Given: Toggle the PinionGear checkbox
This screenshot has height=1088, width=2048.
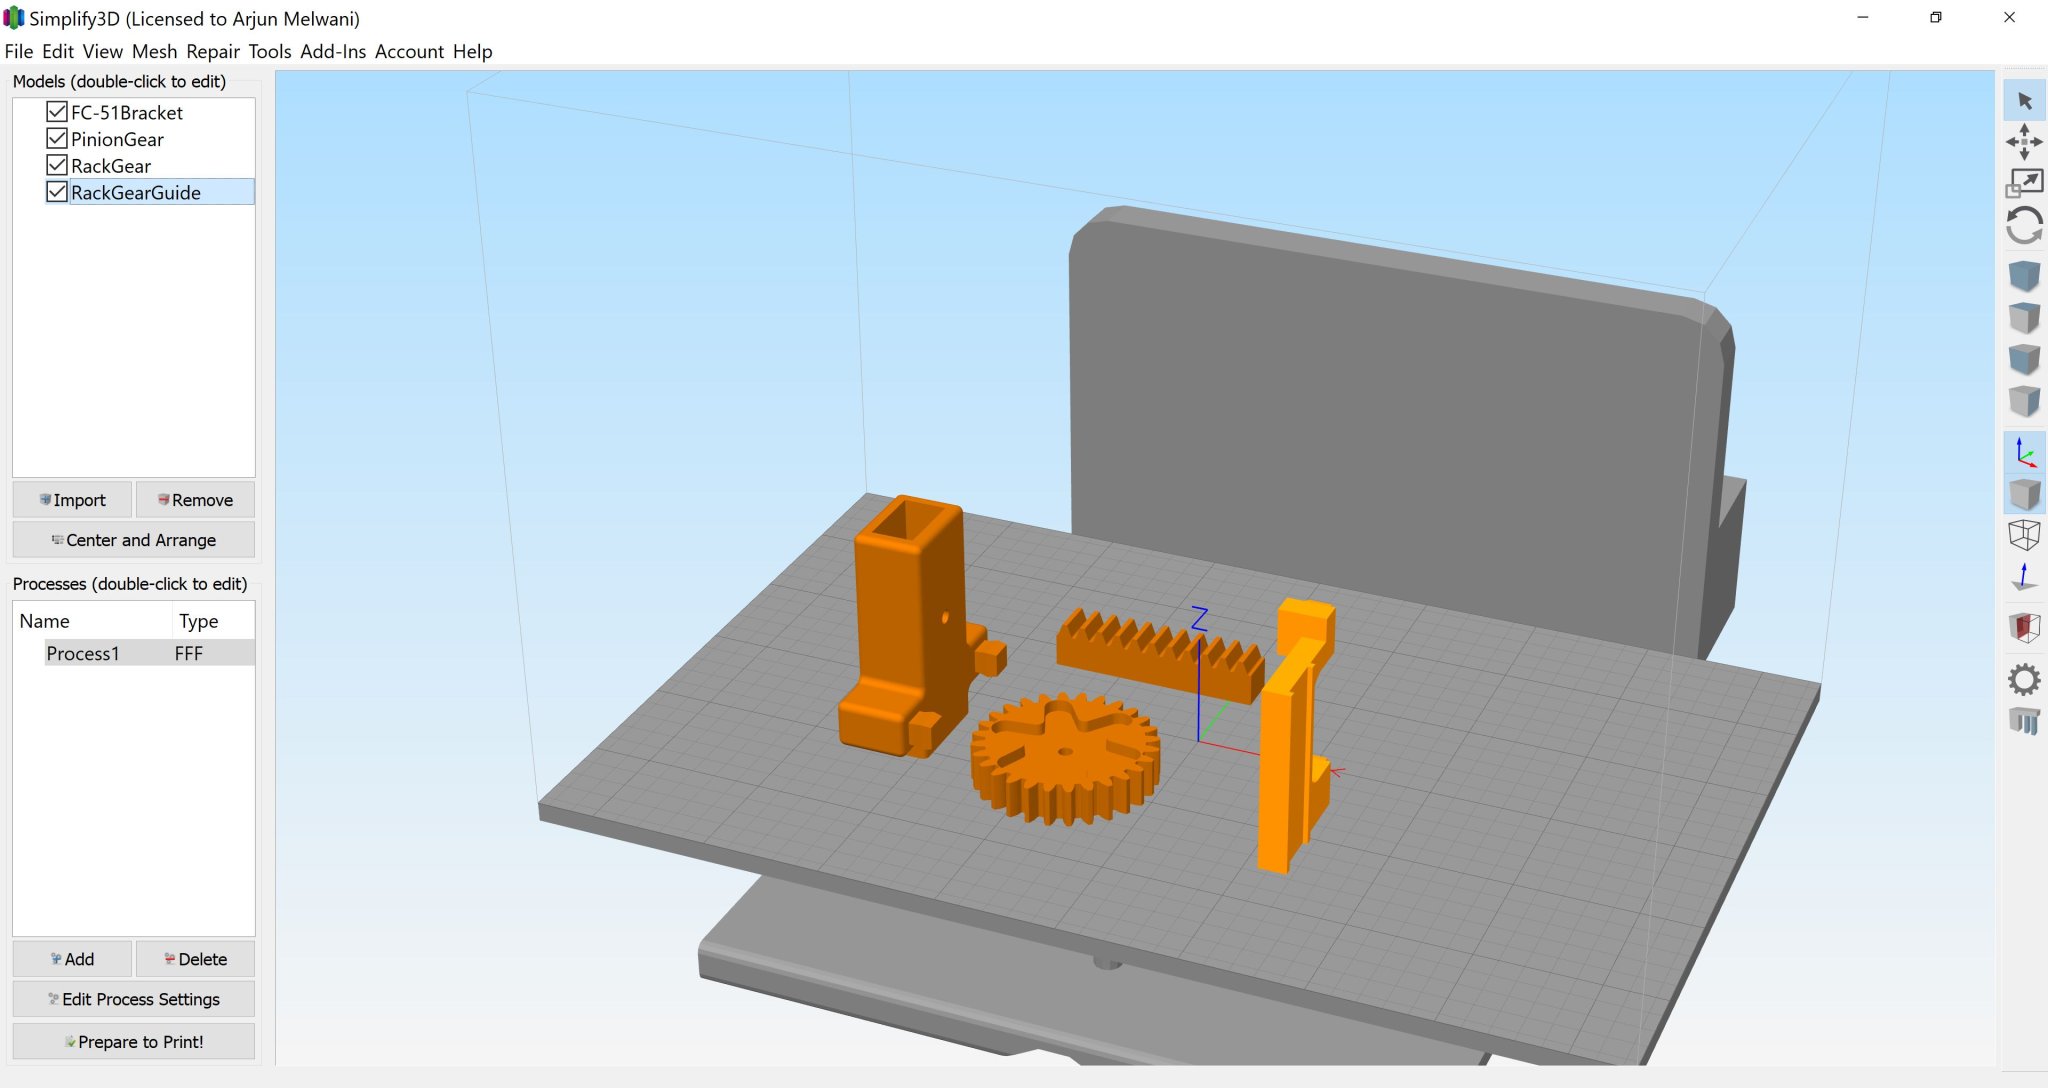Looking at the screenshot, I should pyautogui.click(x=57, y=139).
